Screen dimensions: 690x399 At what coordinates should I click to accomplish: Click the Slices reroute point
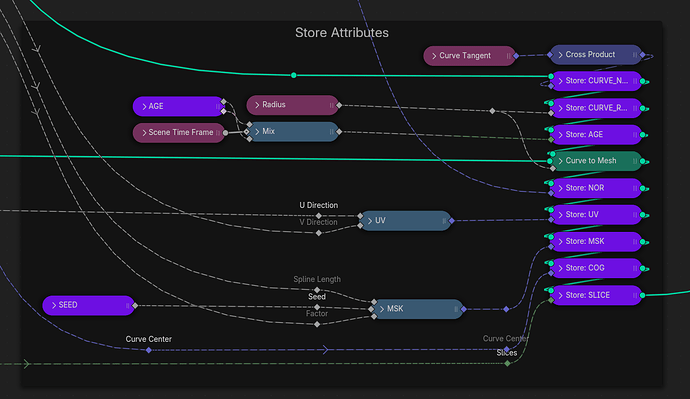click(x=507, y=363)
